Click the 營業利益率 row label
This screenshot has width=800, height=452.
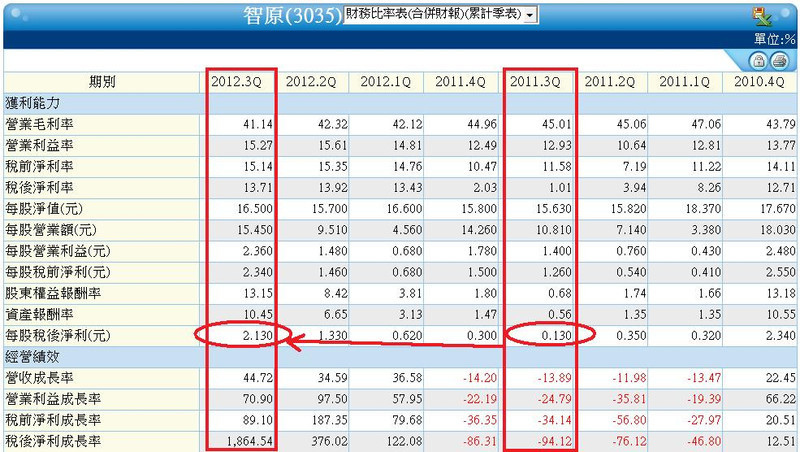click(39, 145)
